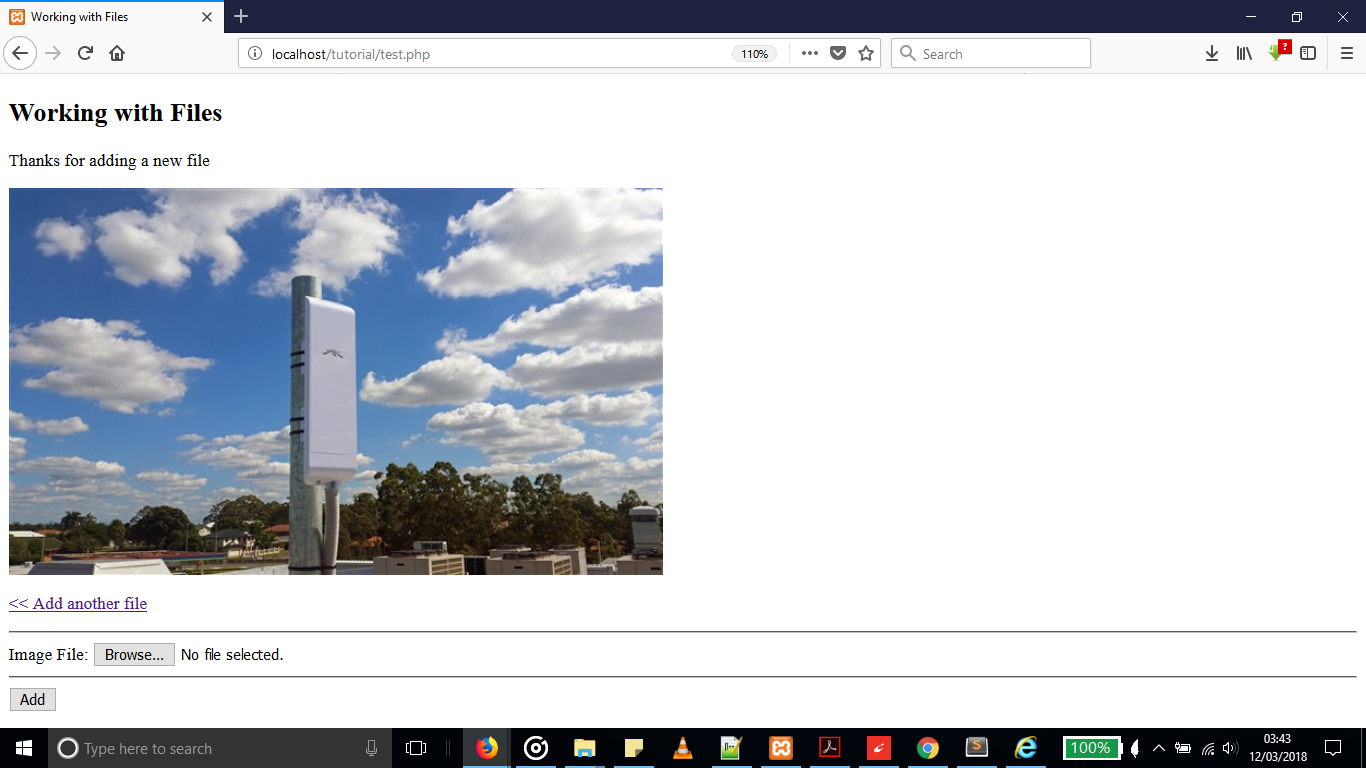Open Sublime Text from the taskbar

coord(977,748)
